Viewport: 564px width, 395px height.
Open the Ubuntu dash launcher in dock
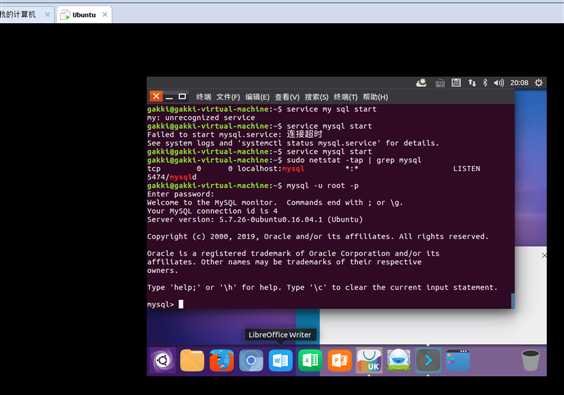(x=163, y=360)
